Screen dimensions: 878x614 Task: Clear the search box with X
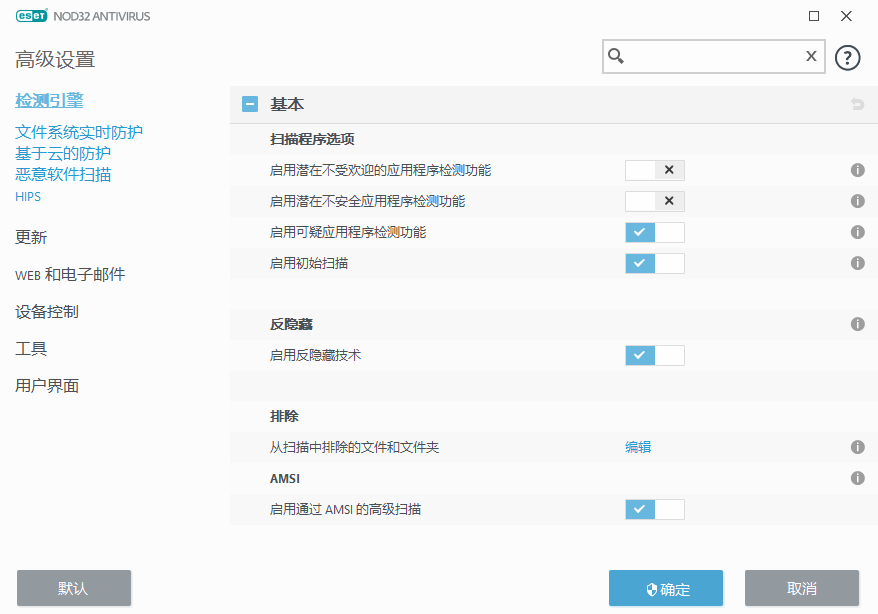811,56
